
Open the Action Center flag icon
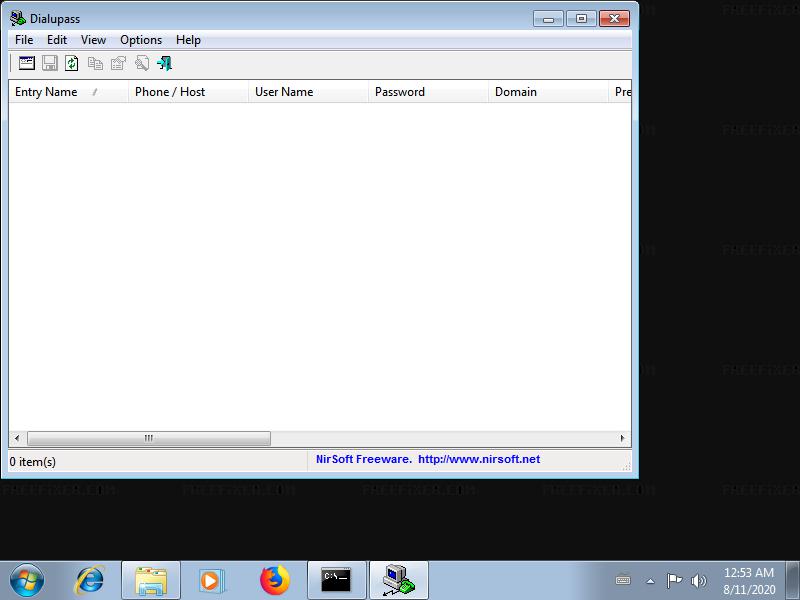click(674, 580)
